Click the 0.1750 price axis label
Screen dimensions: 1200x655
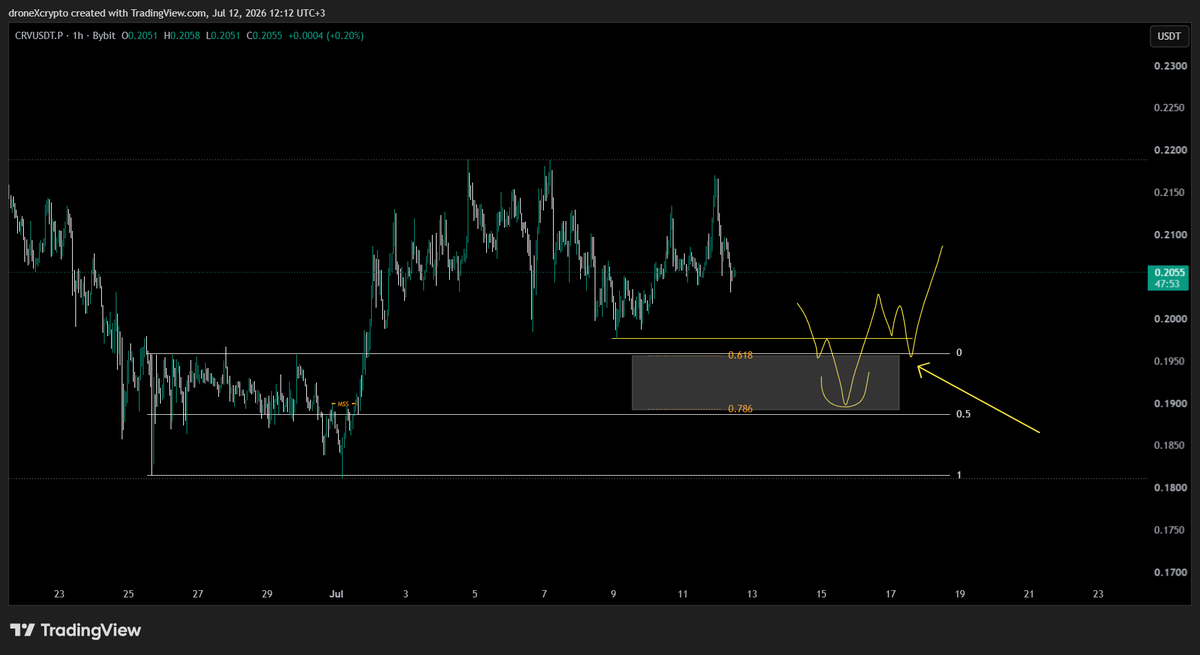point(1168,531)
